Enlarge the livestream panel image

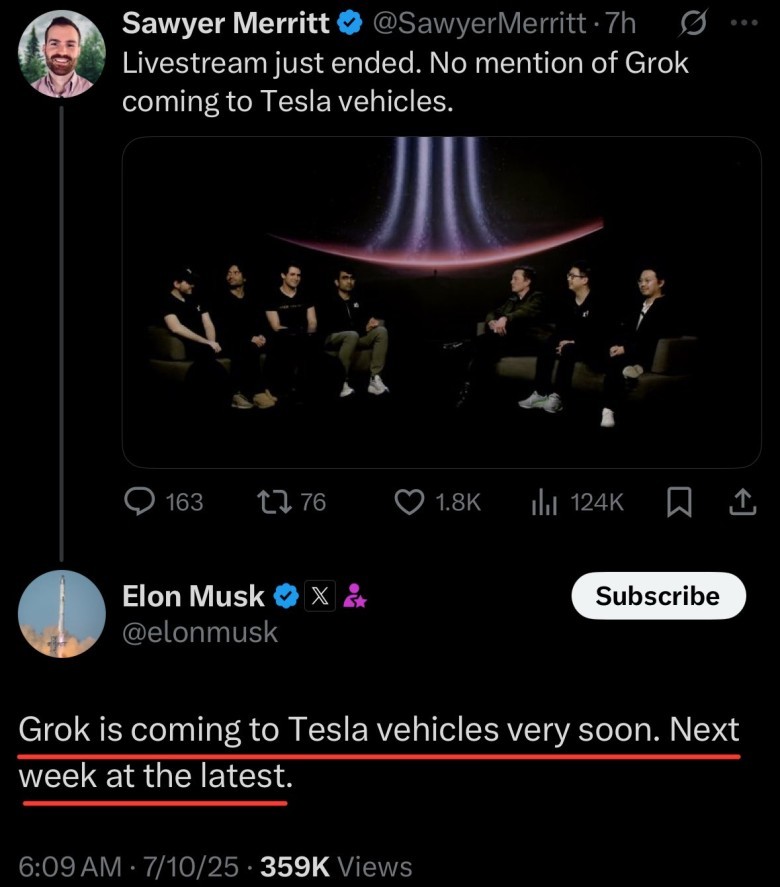(x=441, y=302)
